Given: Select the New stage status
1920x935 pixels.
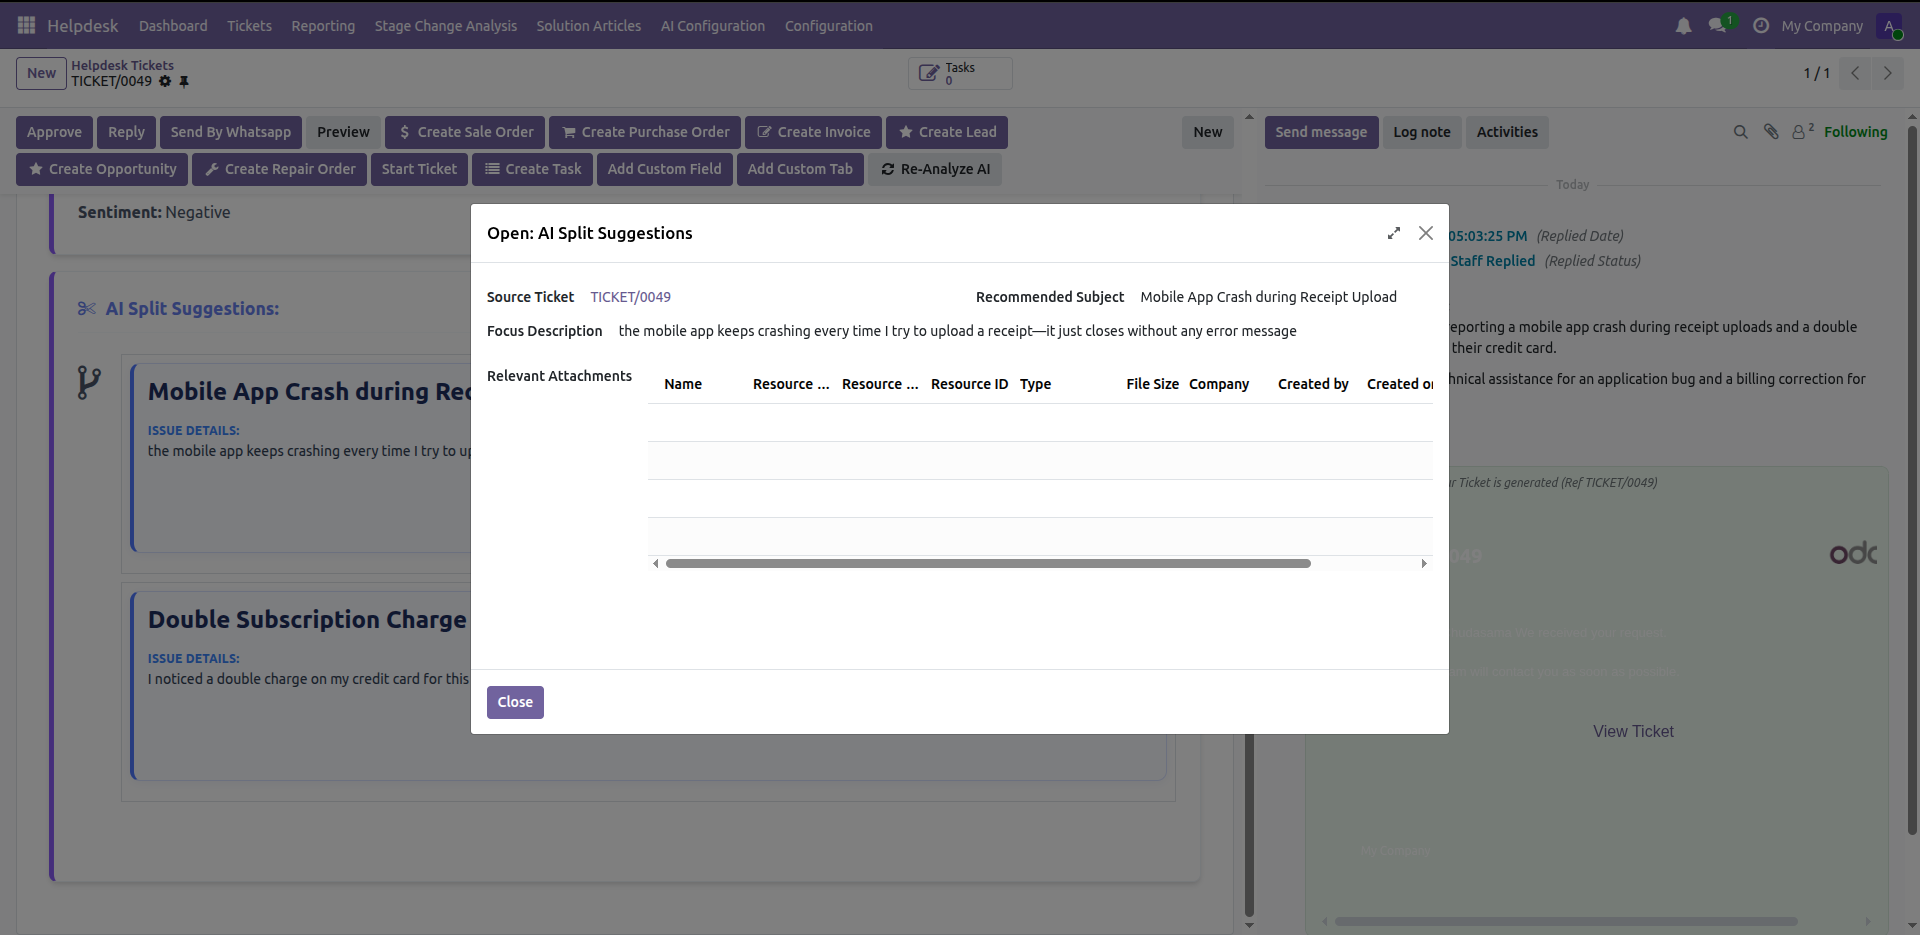Looking at the screenshot, I should (1208, 132).
